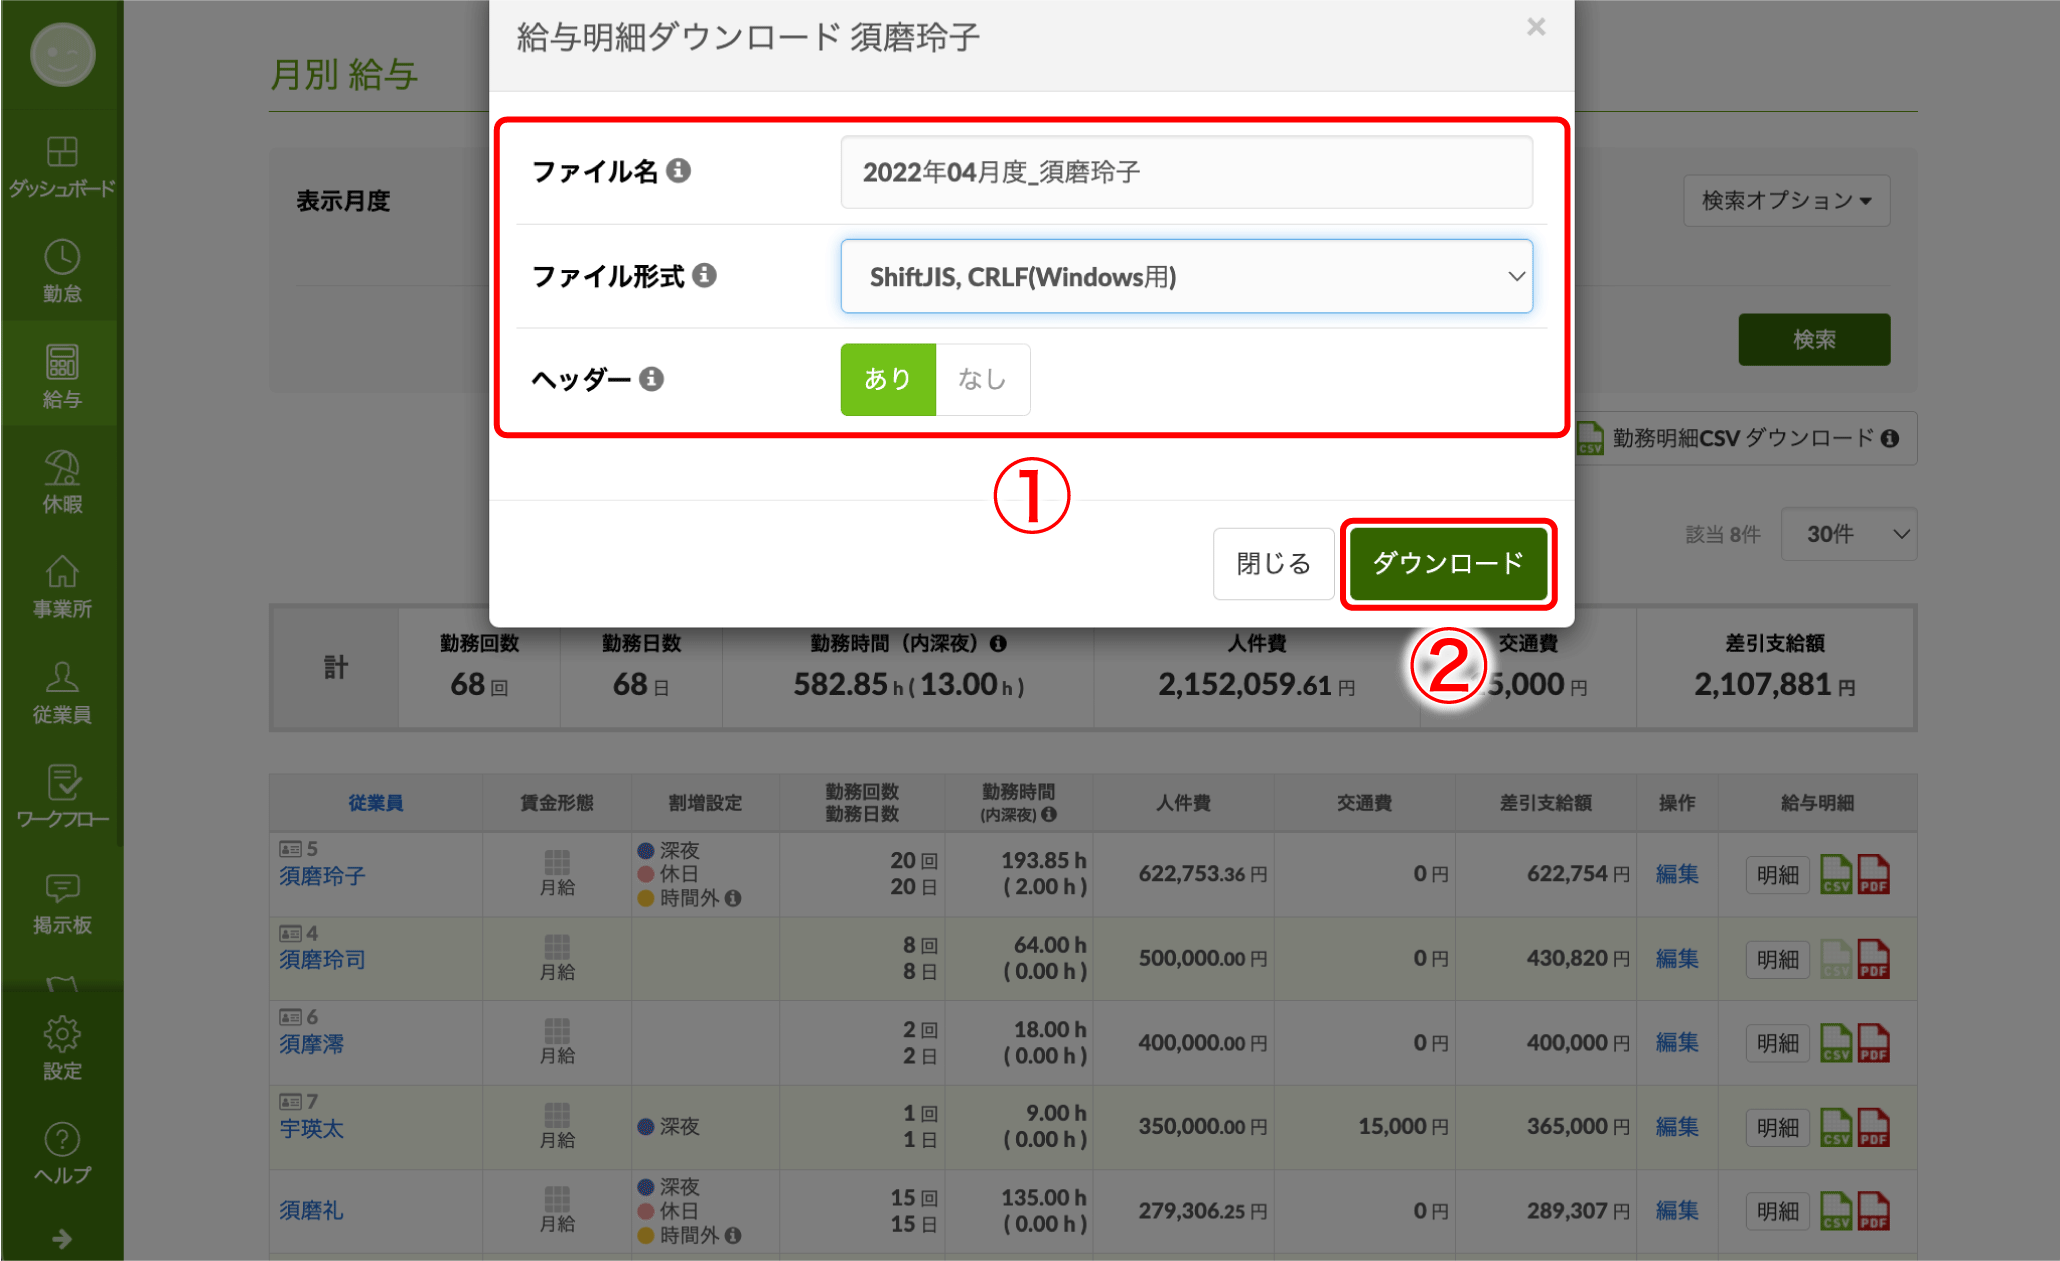Expand the ファイル形式 dropdown

[1186, 276]
